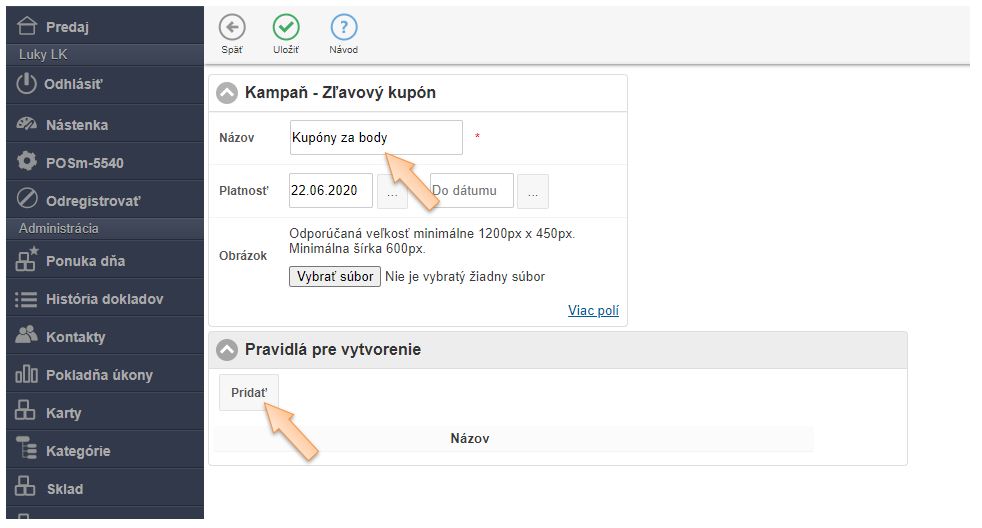Click Odregistrovať in the sidebar
The width and height of the screenshot is (982, 528).
pos(92,201)
